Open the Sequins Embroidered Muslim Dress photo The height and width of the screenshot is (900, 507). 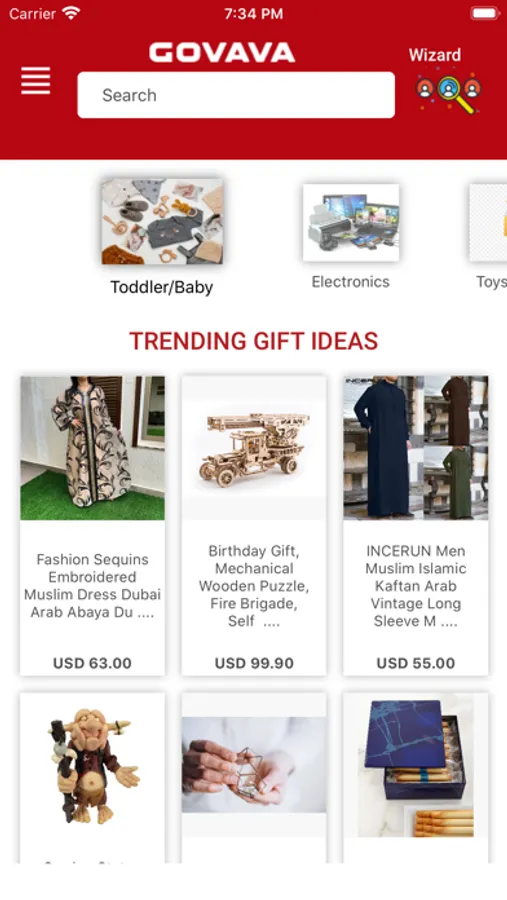(92, 448)
